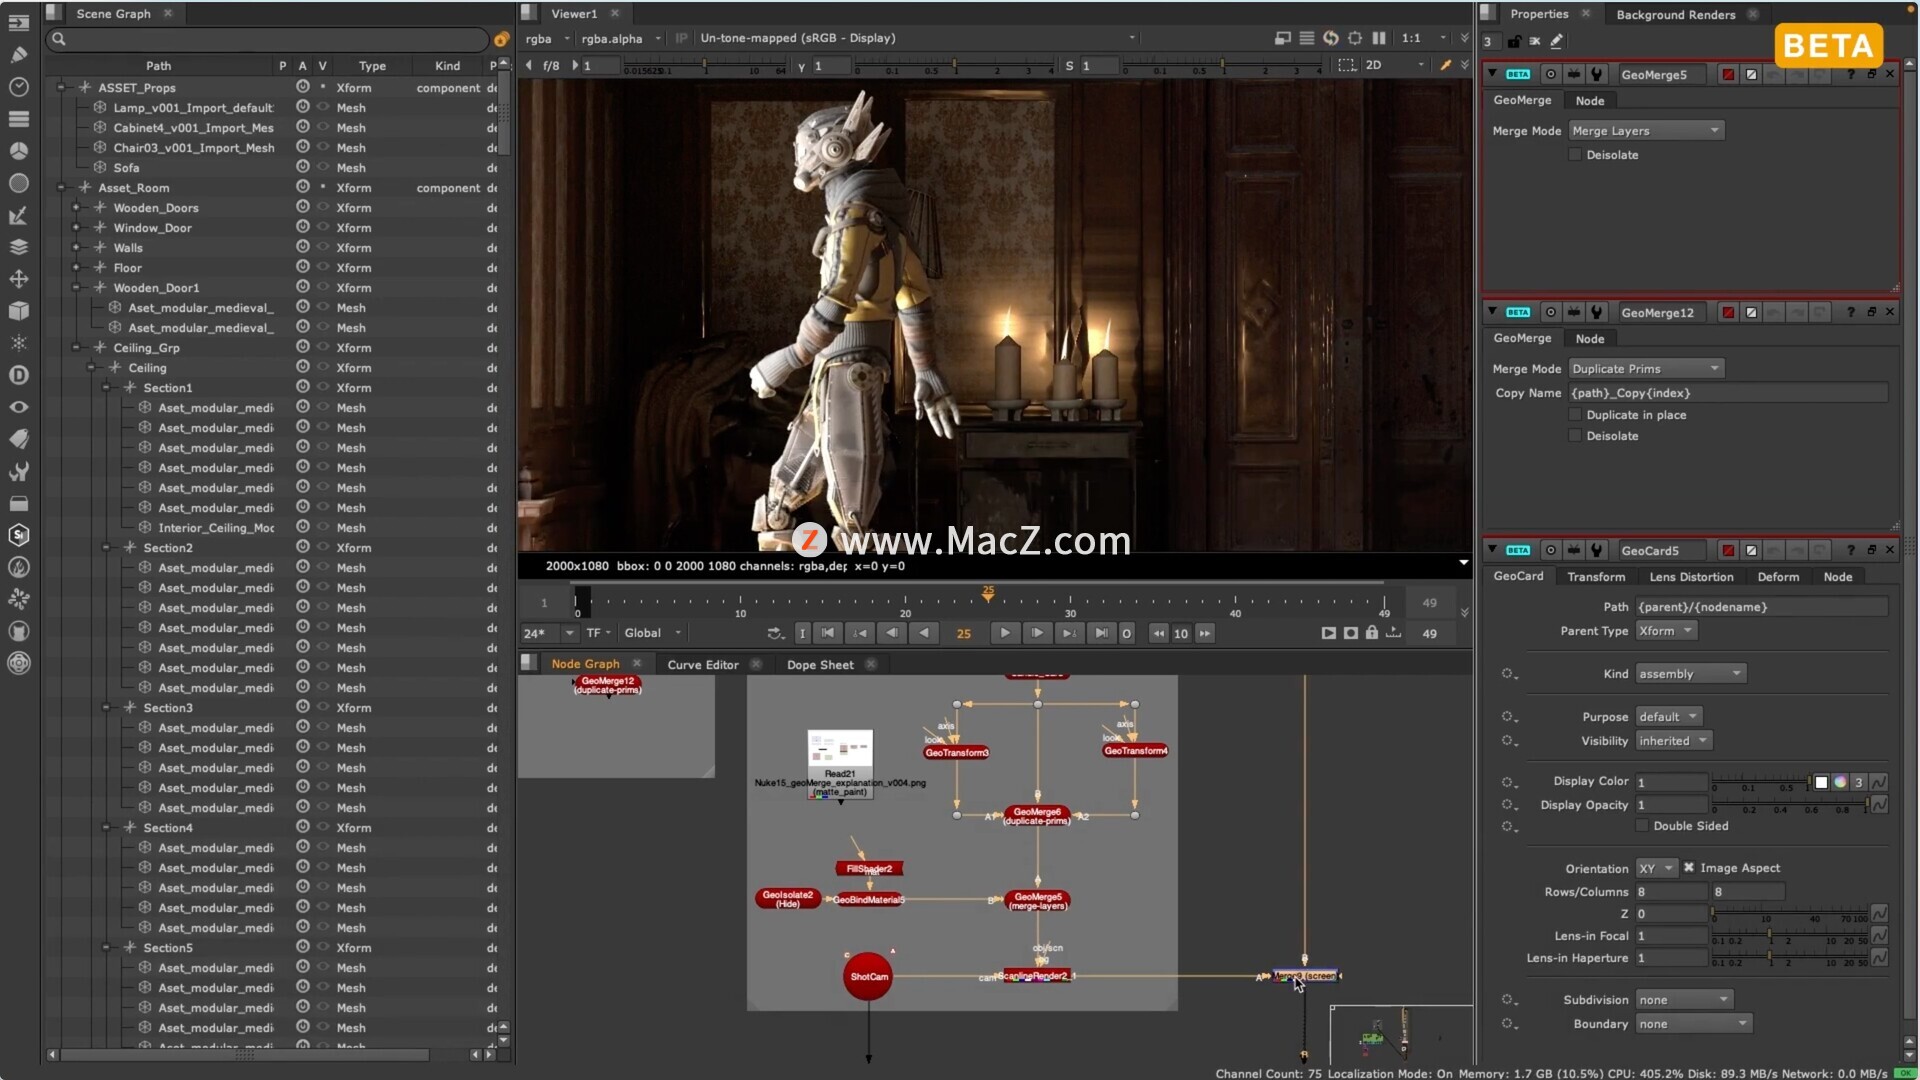Click the Display Opacity curve animation icon

coord(1879,805)
